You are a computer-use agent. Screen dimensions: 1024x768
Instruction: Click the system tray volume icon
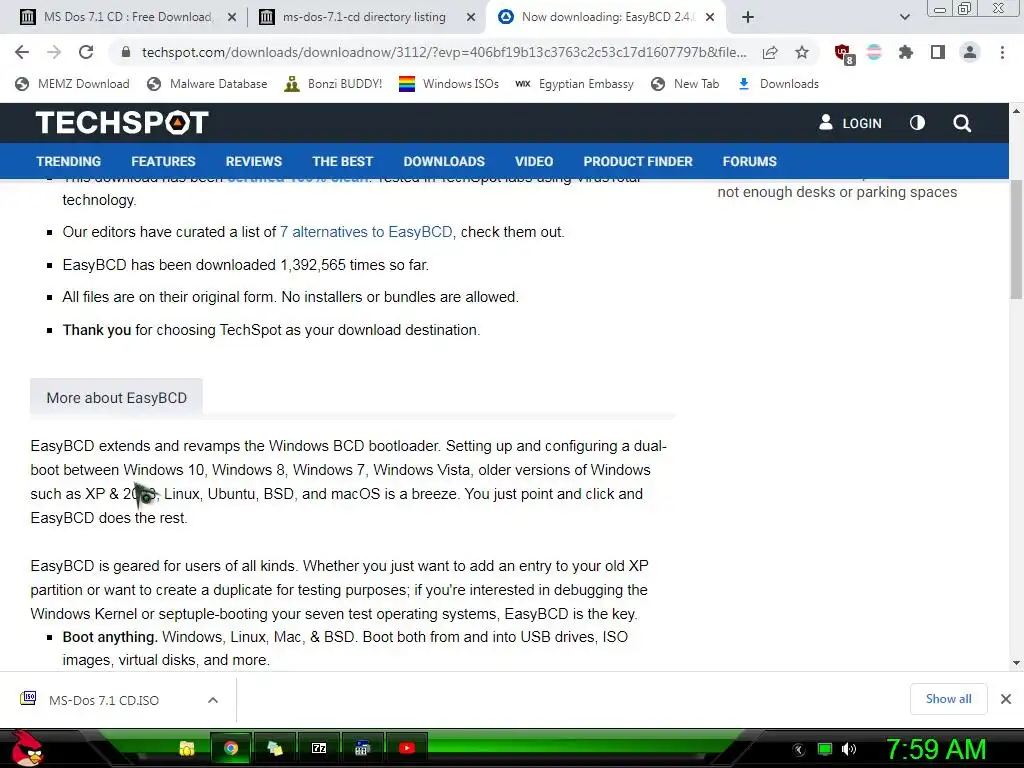point(849,749)
